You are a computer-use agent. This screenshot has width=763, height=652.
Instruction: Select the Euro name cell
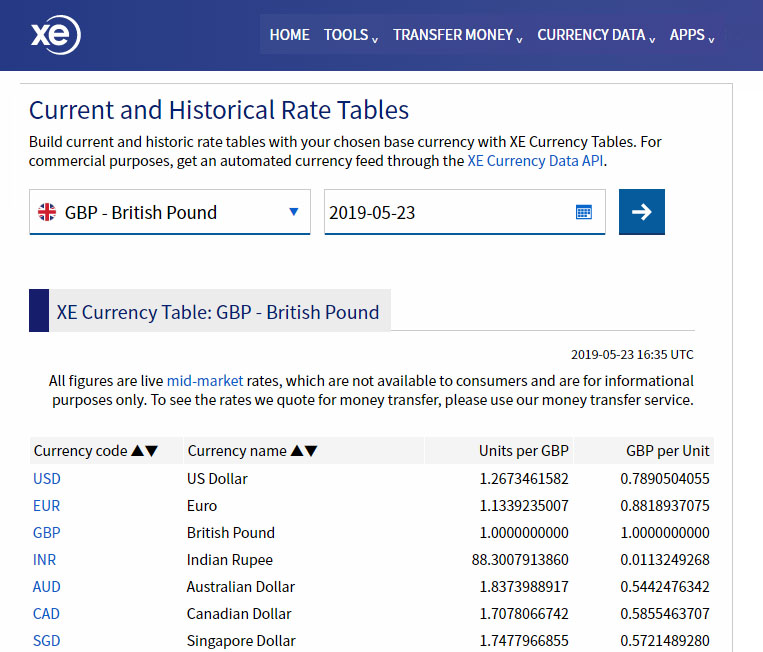coord(202,506)
